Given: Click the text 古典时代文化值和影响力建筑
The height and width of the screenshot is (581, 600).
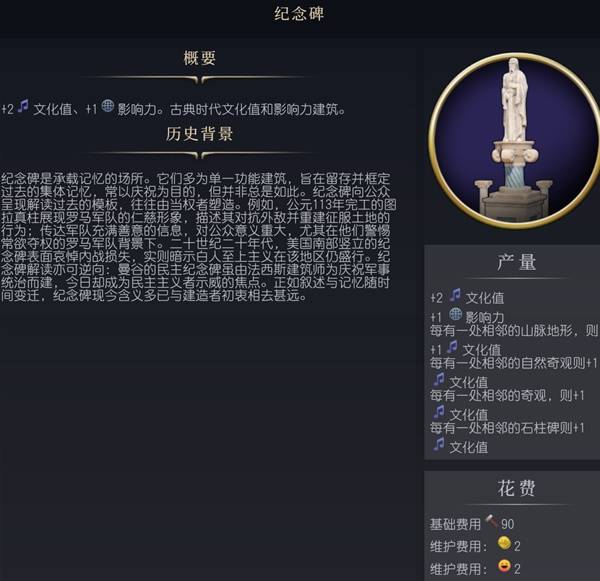Looking at the screenshot, I should [x=257, y=110].
